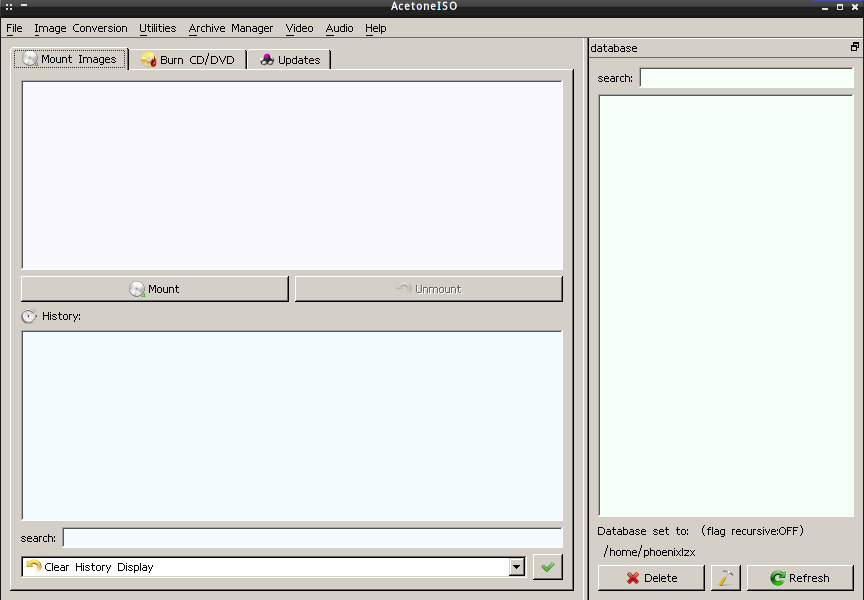The width and height of the screenshot is (864, 600).
Task: Open the Image Conversion menu
Action: pyautogui.click(x=80, y=28)
